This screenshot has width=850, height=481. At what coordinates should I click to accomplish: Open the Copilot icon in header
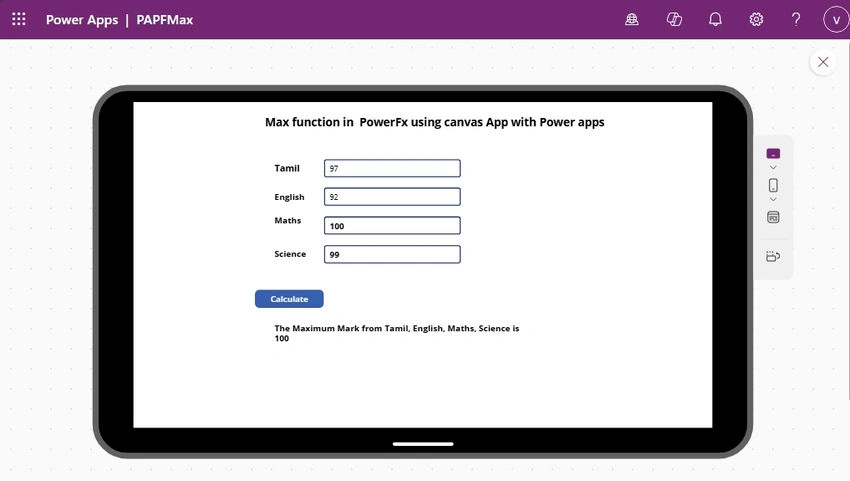point(674,20)
